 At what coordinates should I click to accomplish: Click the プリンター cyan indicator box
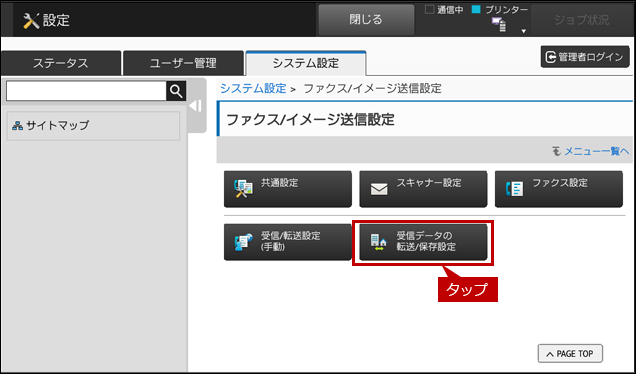476,9
